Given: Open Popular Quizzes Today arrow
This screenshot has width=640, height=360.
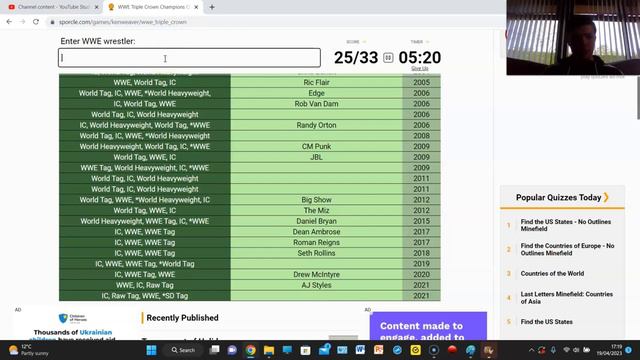Looking at the screenshot, I should click(606, 198).
